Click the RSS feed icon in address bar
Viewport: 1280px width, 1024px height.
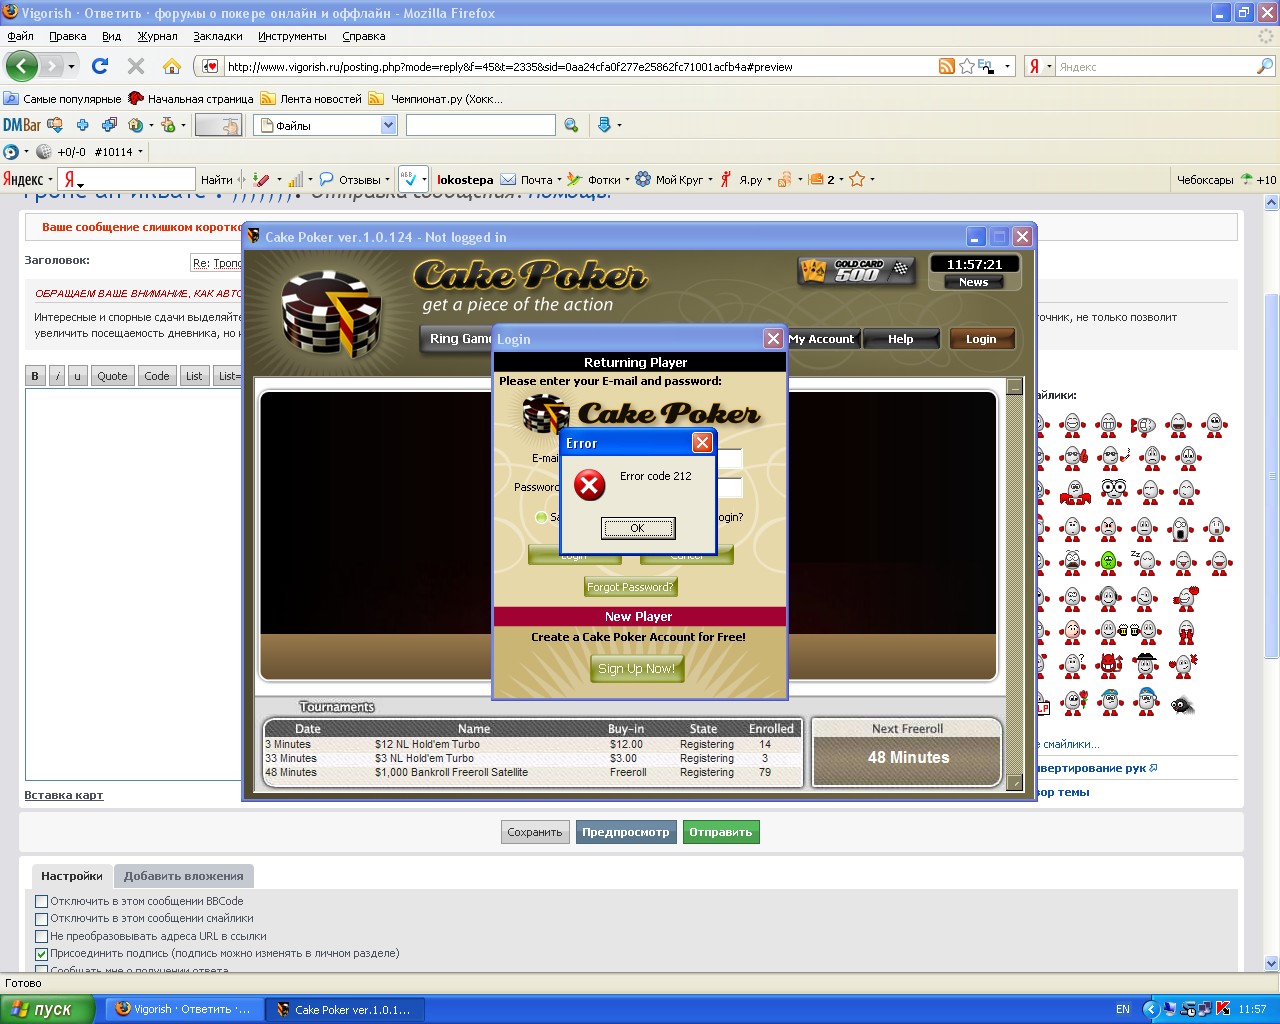(x=946, y=66)
